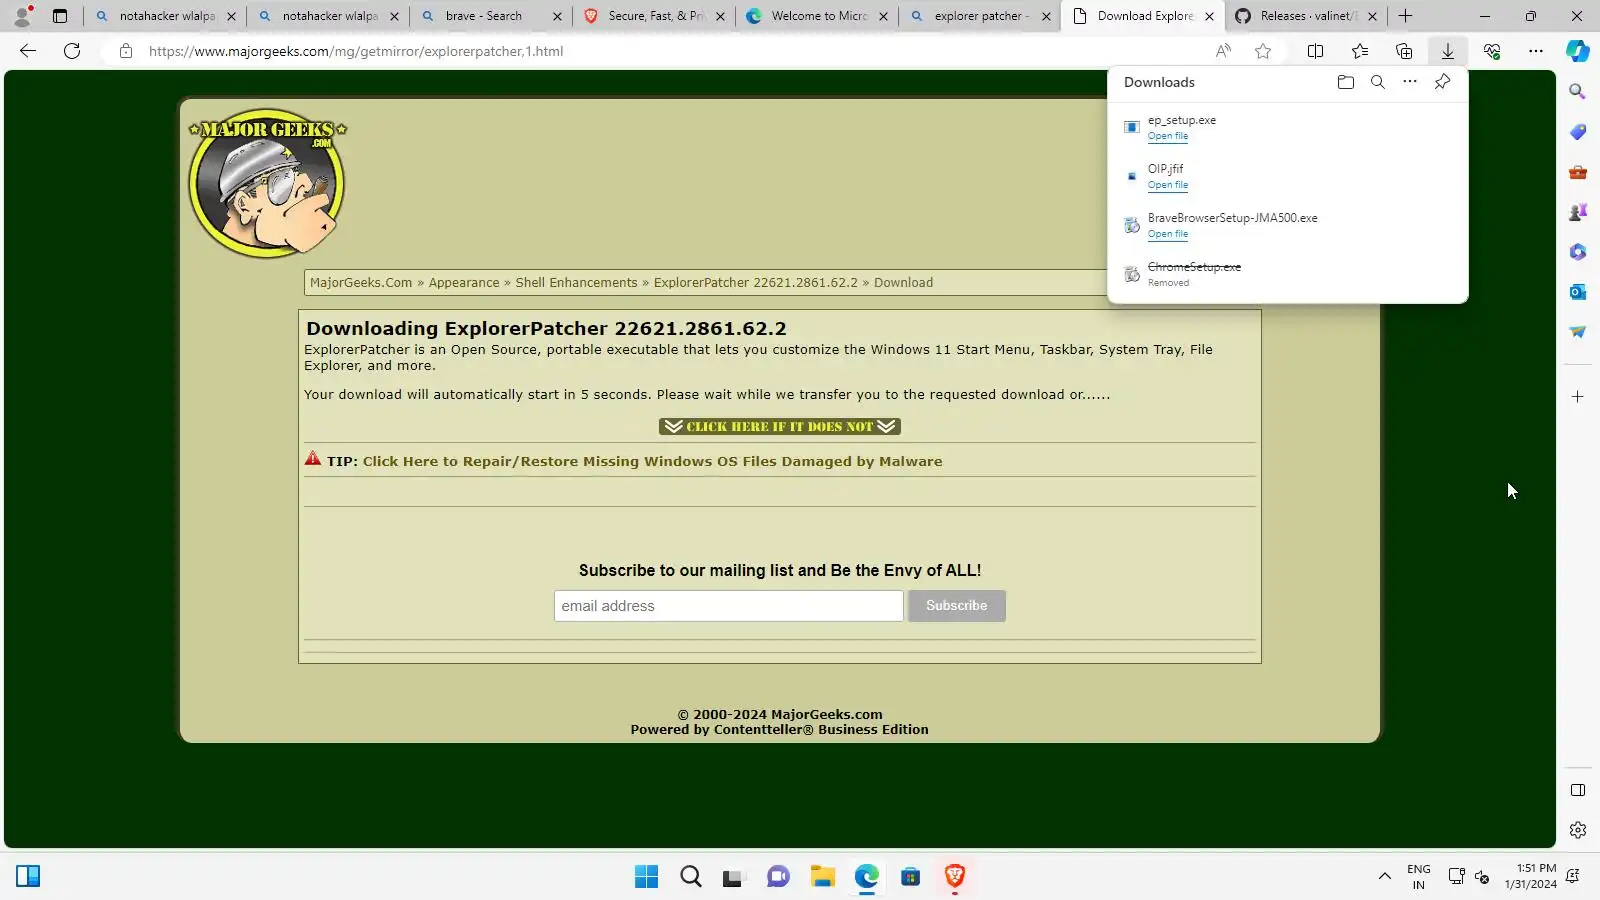Open Edge Settings and more menu
Screen dimensions: 1600x900
1536,51
